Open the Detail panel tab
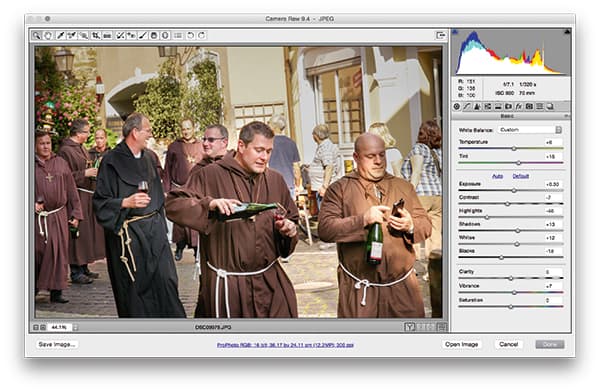 [477, 107]
